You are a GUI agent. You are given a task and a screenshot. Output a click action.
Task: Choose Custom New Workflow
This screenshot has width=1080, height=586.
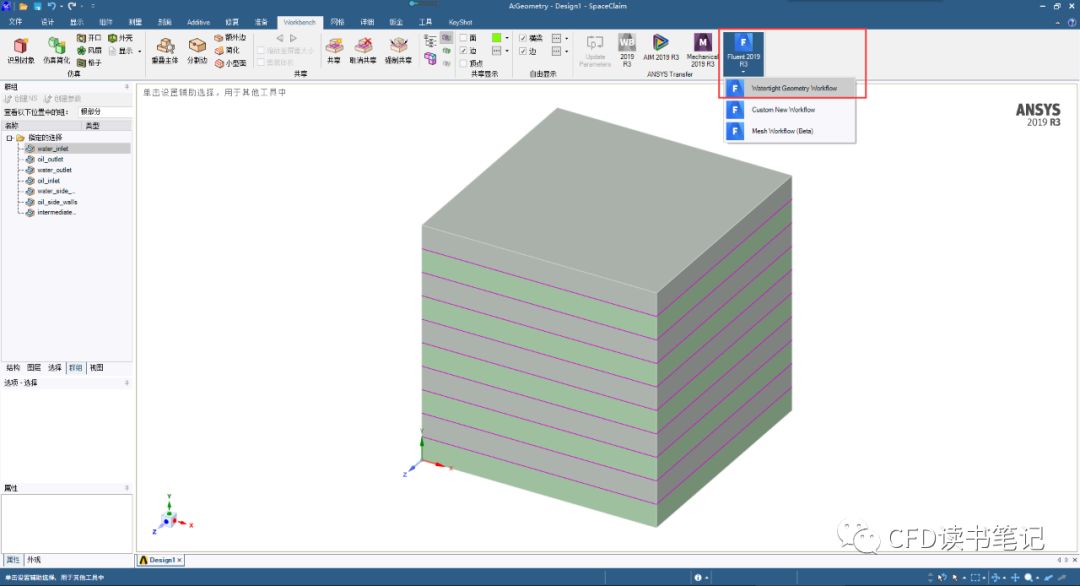pos(789,109)
